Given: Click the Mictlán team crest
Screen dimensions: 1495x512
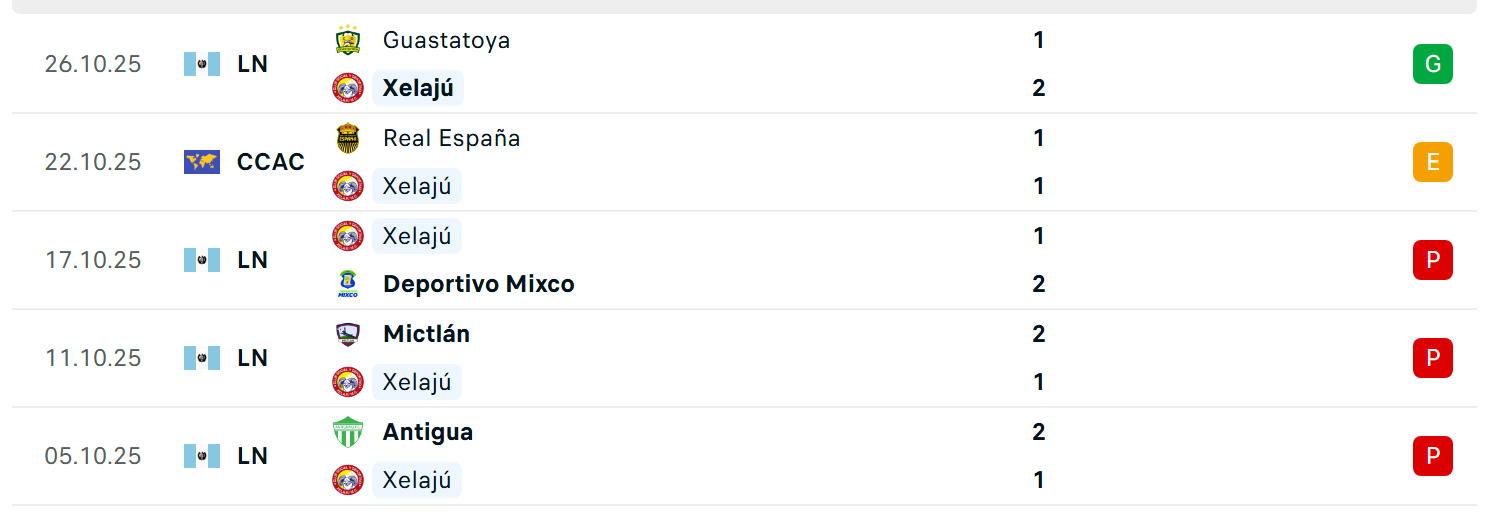Looking at the screenshot, I should pos(348,334).
